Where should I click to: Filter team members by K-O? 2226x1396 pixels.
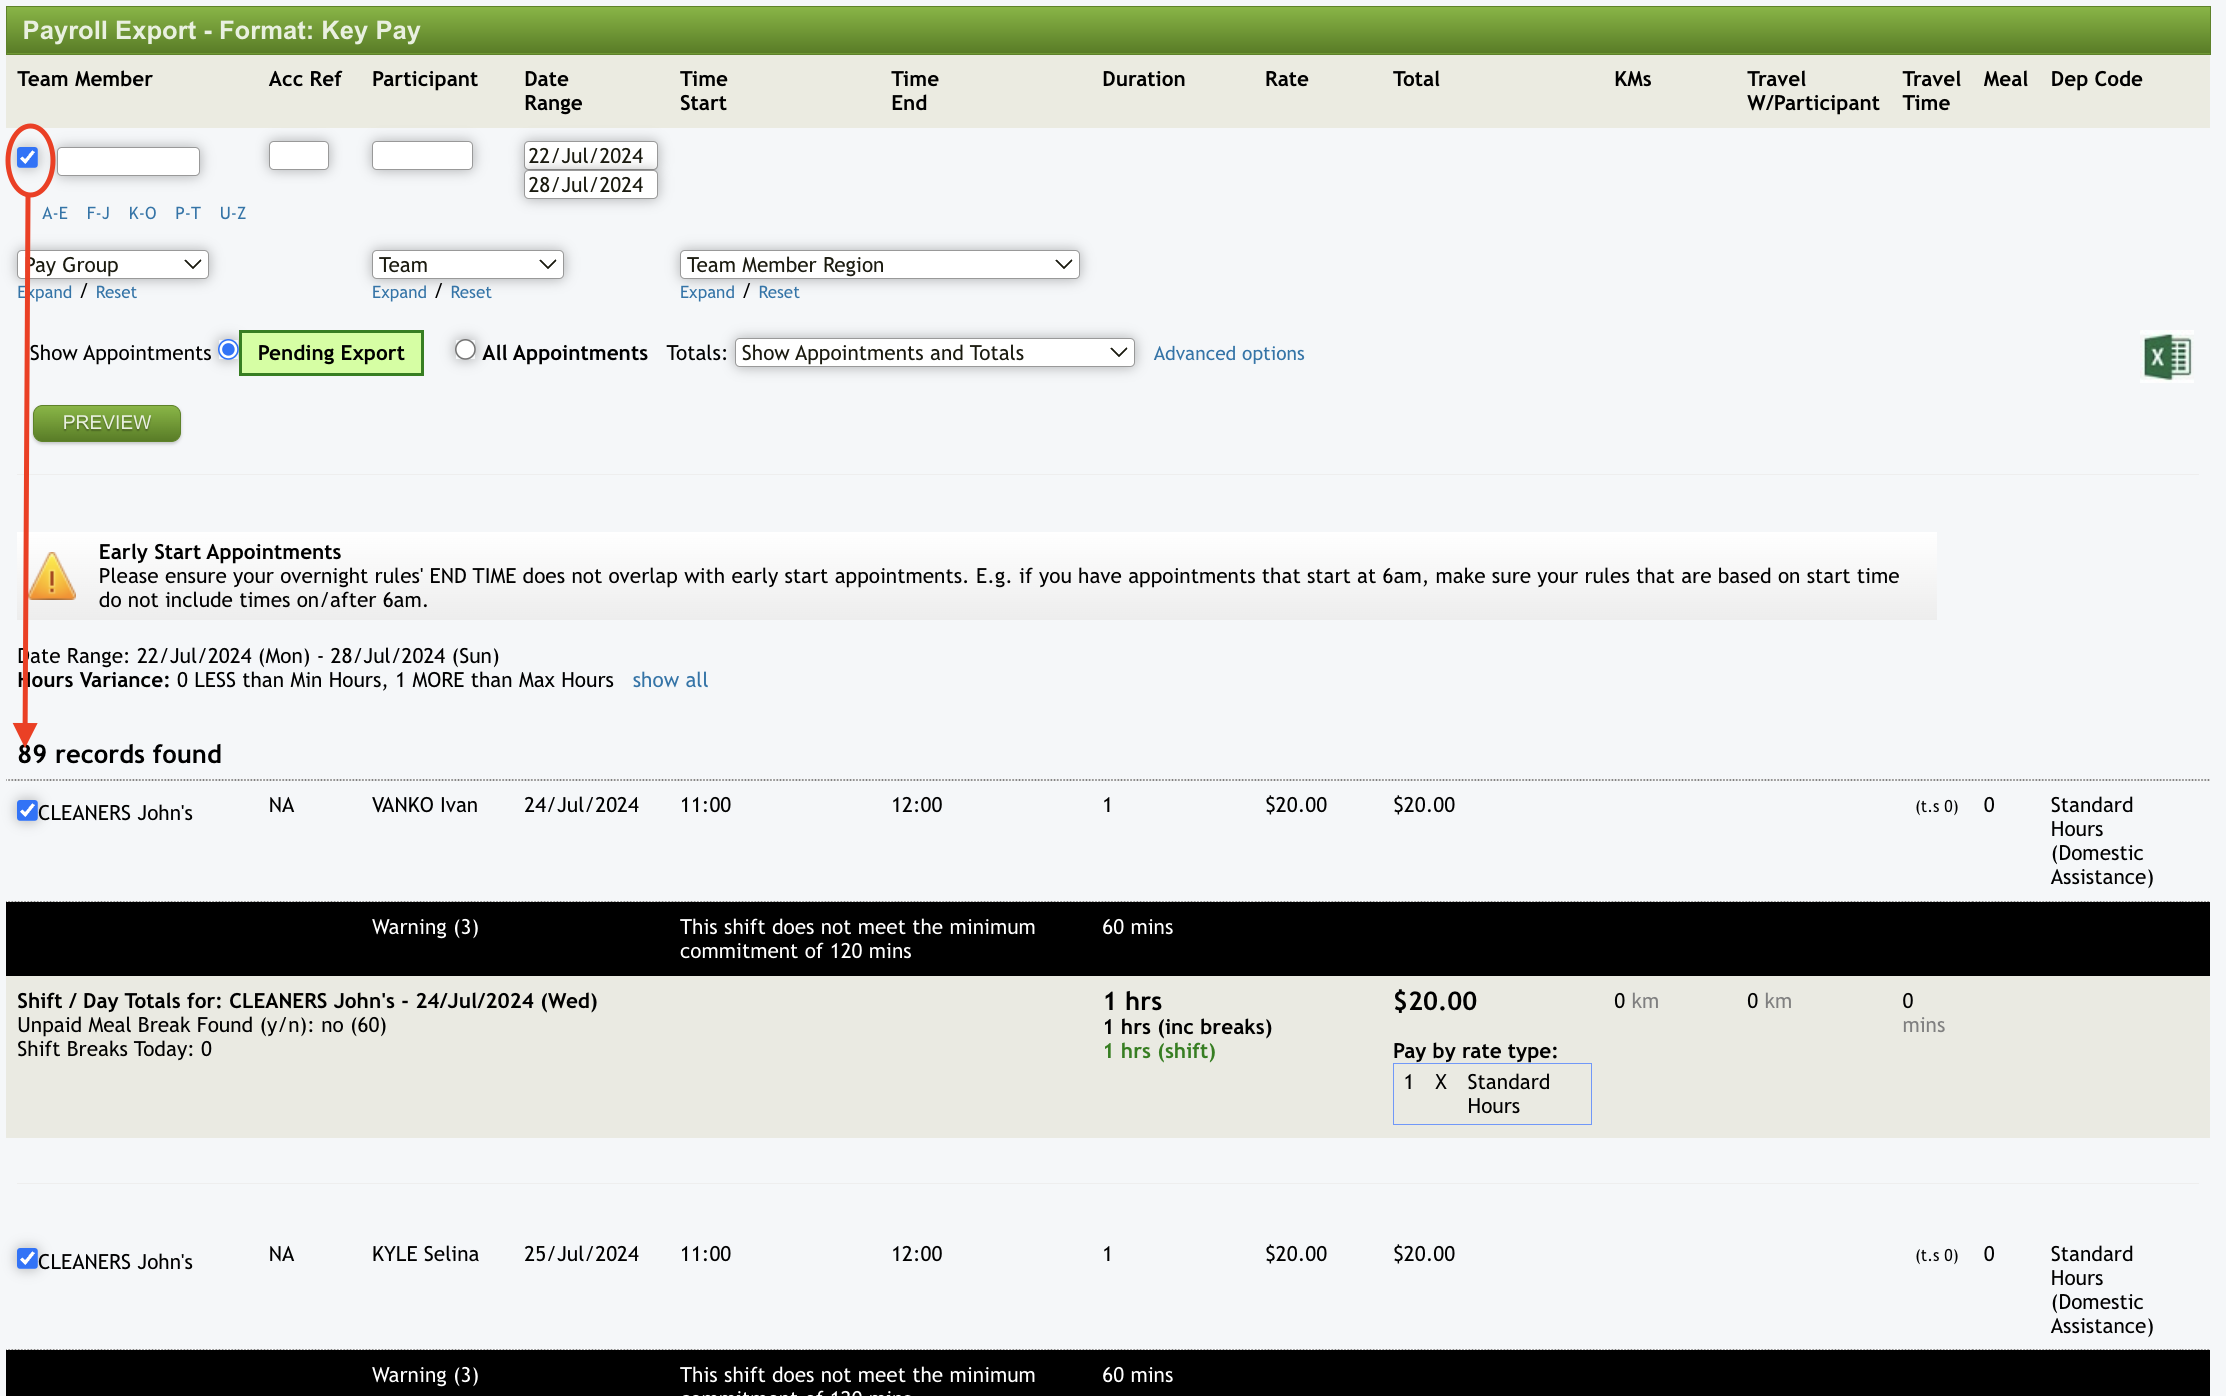(x=142, y=213)
